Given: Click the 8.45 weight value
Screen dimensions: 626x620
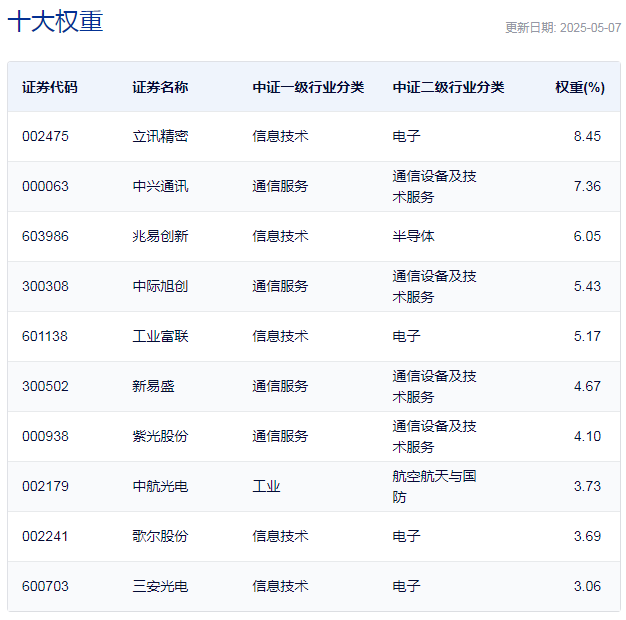Looking at the screenshot, I should pos(587,136).
